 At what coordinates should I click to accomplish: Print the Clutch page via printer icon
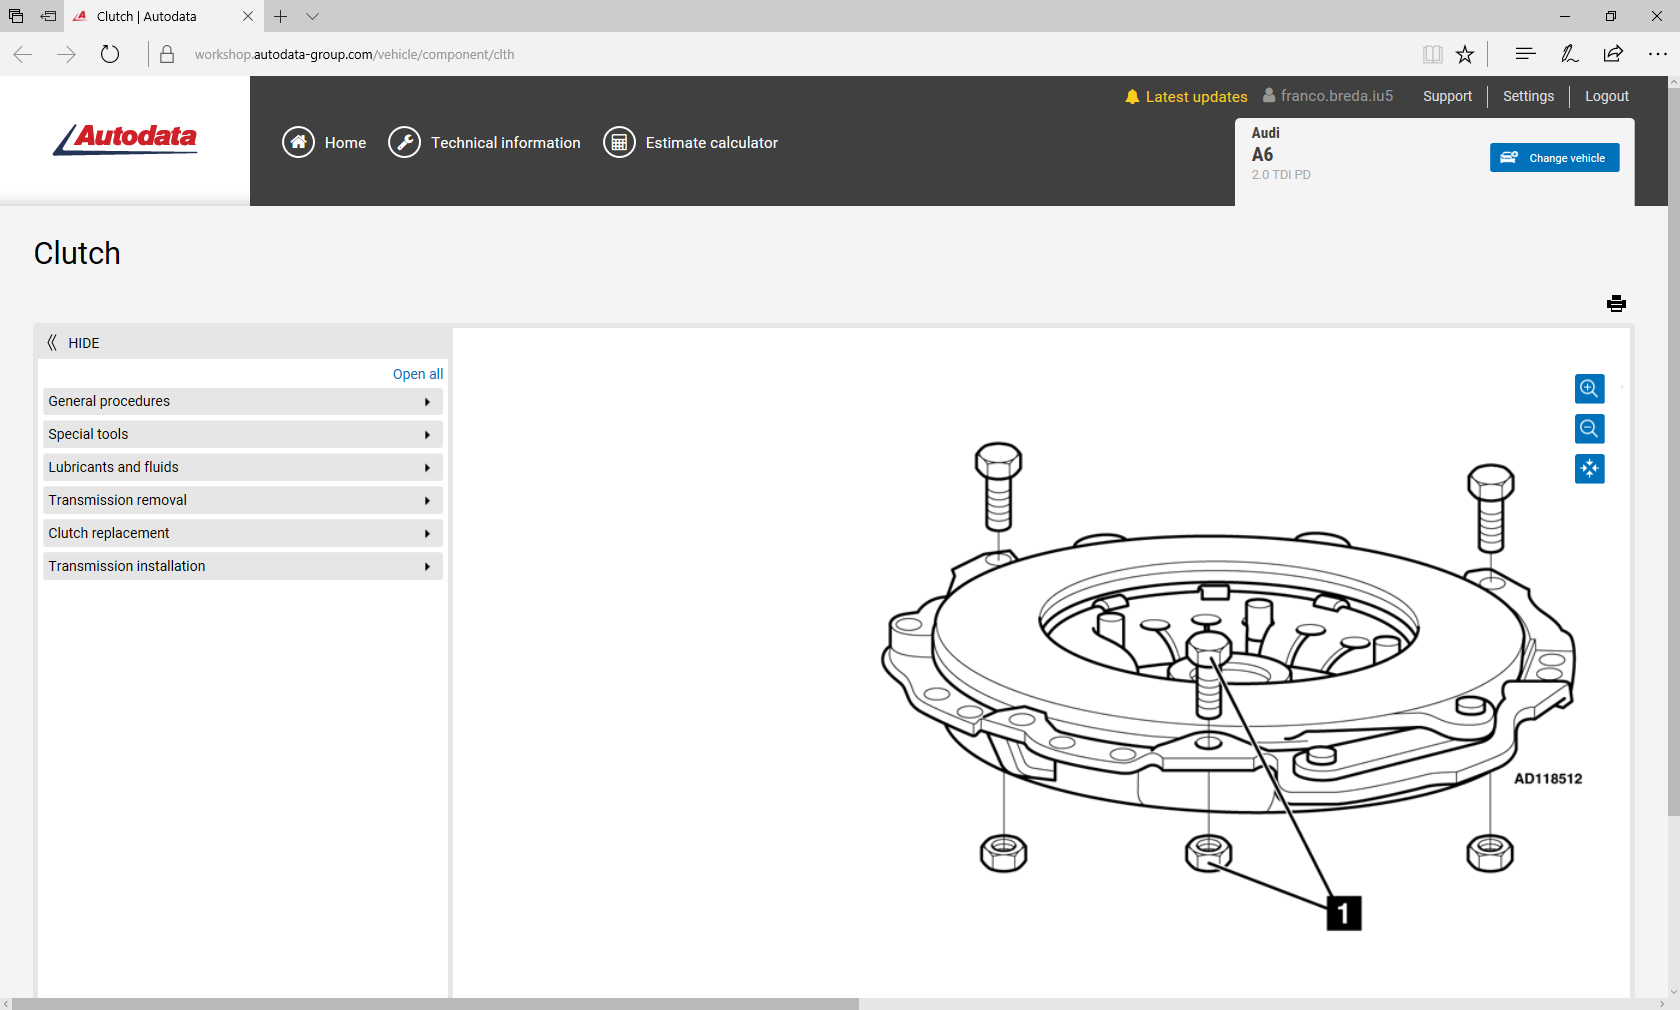[1616, 303]
